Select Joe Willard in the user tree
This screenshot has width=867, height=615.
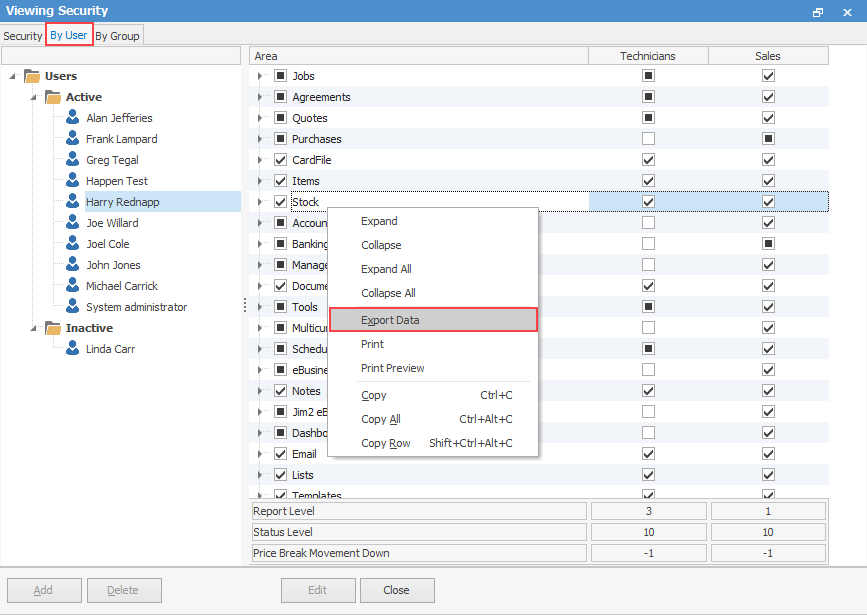tap(112, 223)
